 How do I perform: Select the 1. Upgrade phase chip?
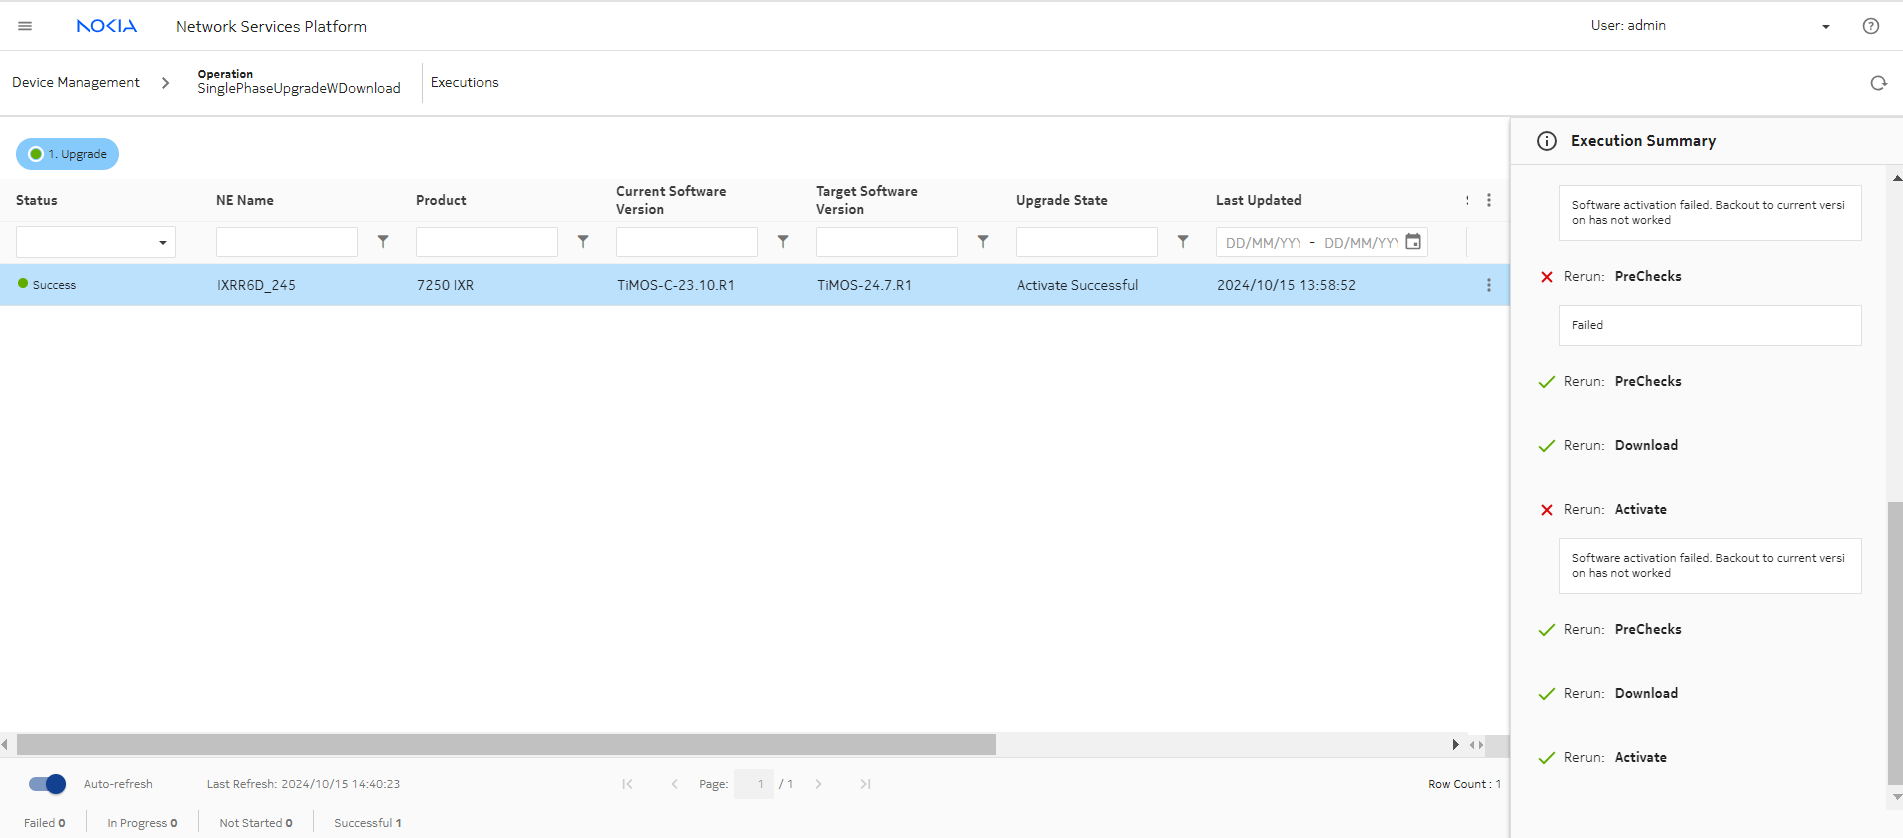[68, 154]
